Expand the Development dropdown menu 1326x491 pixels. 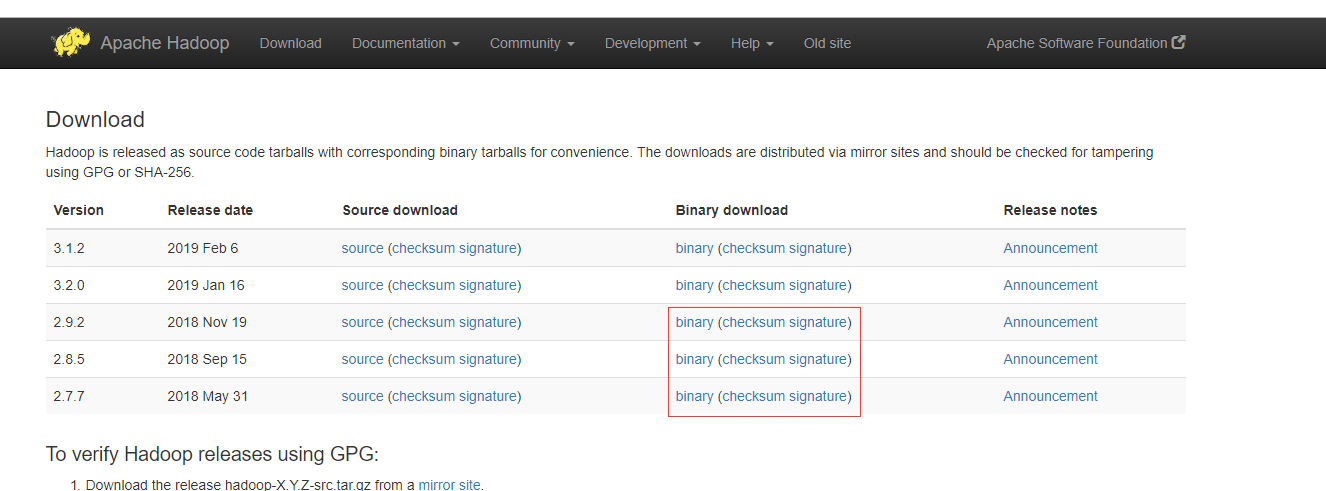coord(652,43)
